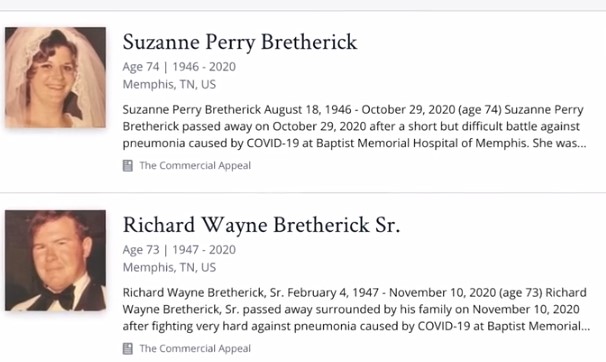Click newspaper icon under Richard's obituary
The width and height of the screenshot is (606, 362).
click(x=128, y=348)
